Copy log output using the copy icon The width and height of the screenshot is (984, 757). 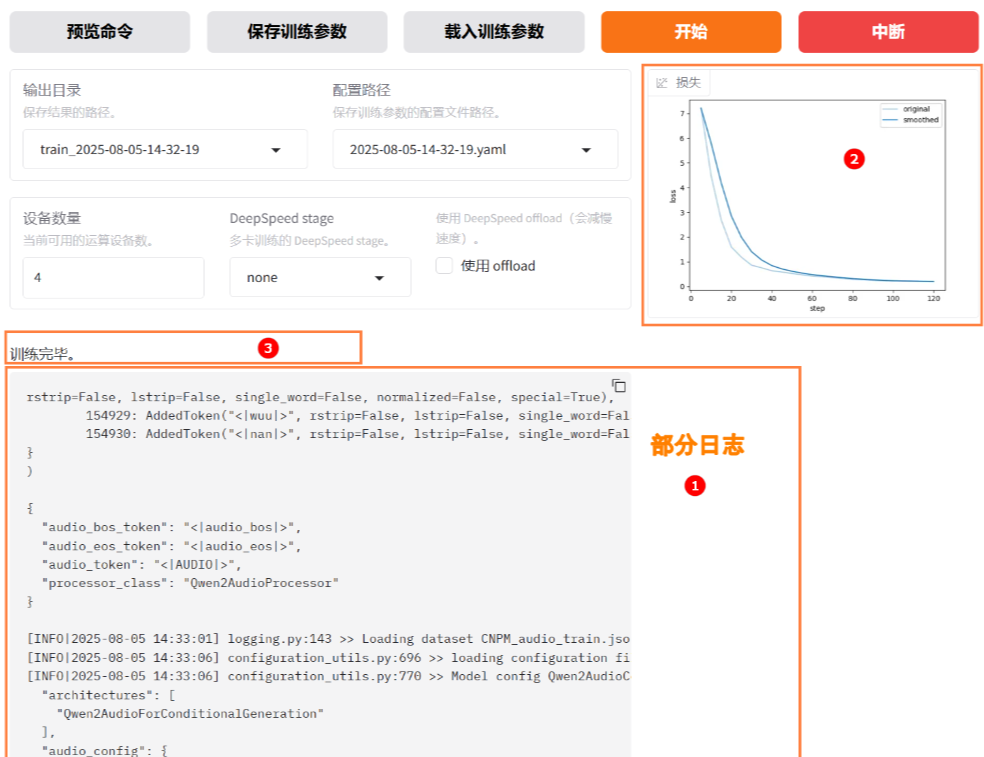coord(619,385)
